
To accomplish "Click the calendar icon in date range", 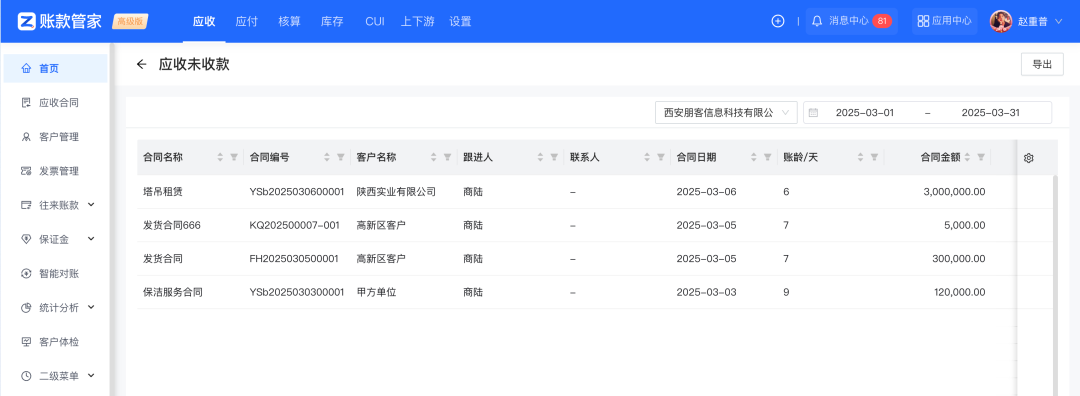I will (x=813, y=113).
